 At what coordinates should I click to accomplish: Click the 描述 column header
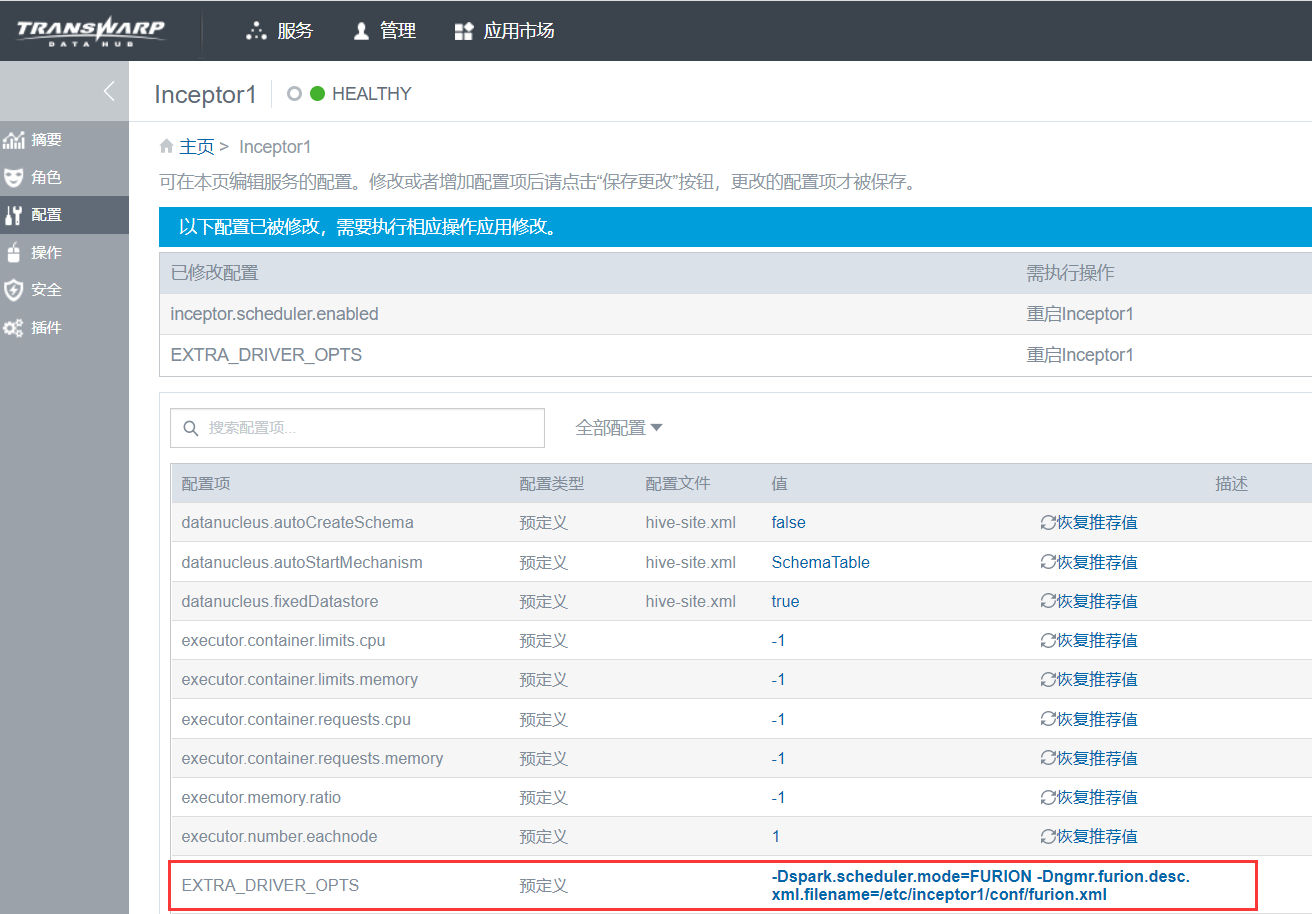point(1231,484)
